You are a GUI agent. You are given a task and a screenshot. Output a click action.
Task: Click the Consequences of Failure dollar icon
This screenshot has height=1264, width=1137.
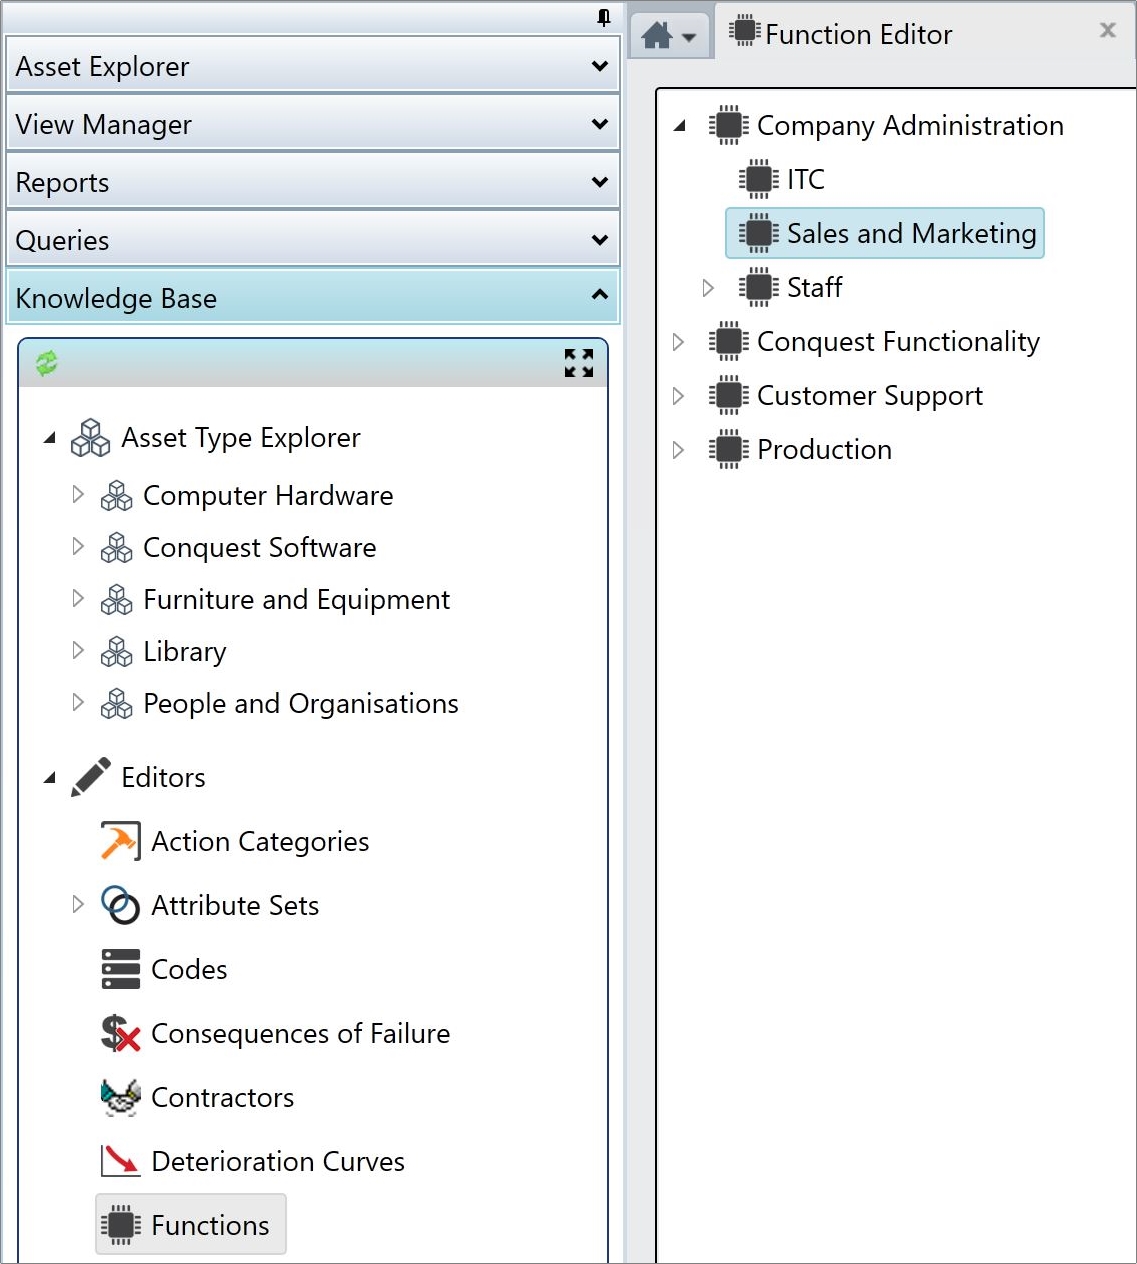tap(120, 1033)
